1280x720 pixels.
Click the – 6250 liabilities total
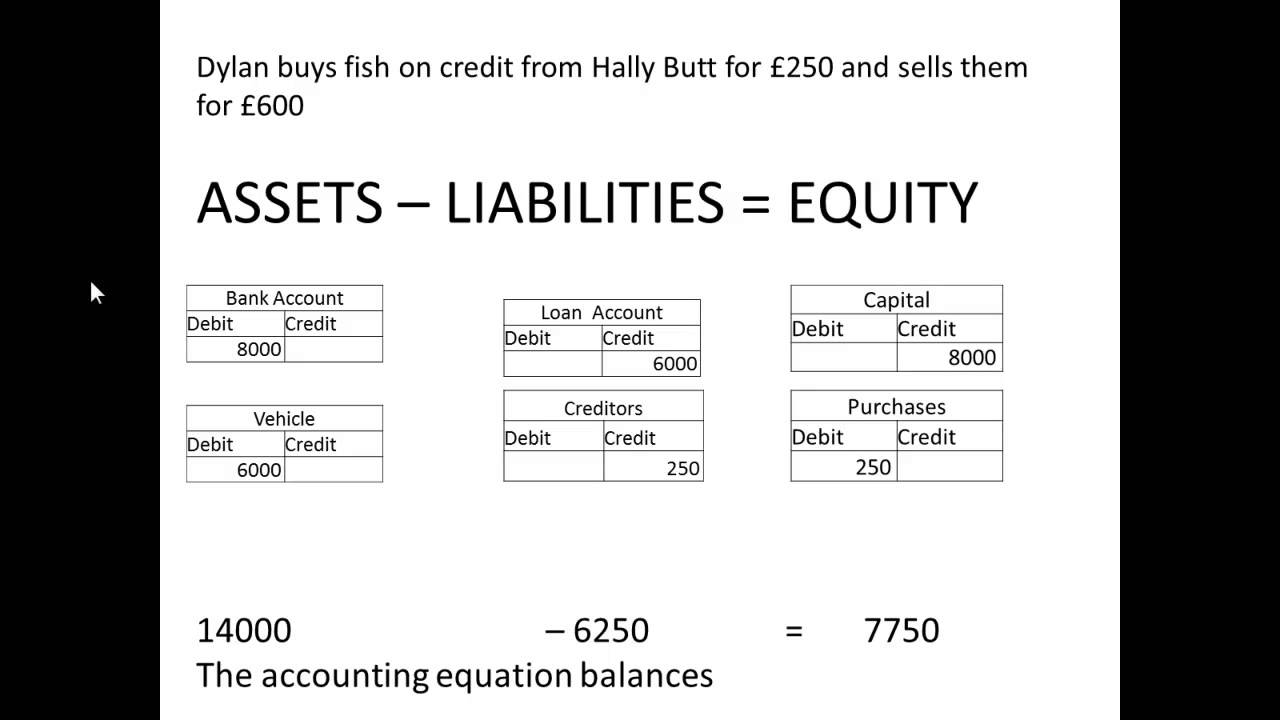point(597,631)
